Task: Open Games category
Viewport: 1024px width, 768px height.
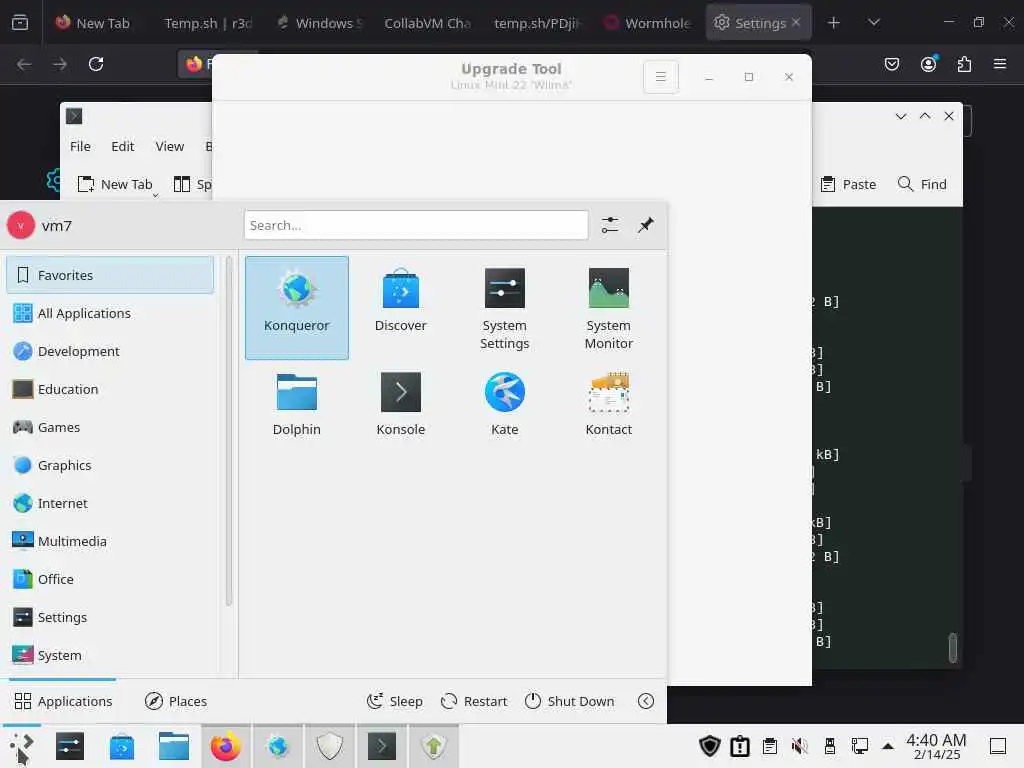Action: point(110,427)
